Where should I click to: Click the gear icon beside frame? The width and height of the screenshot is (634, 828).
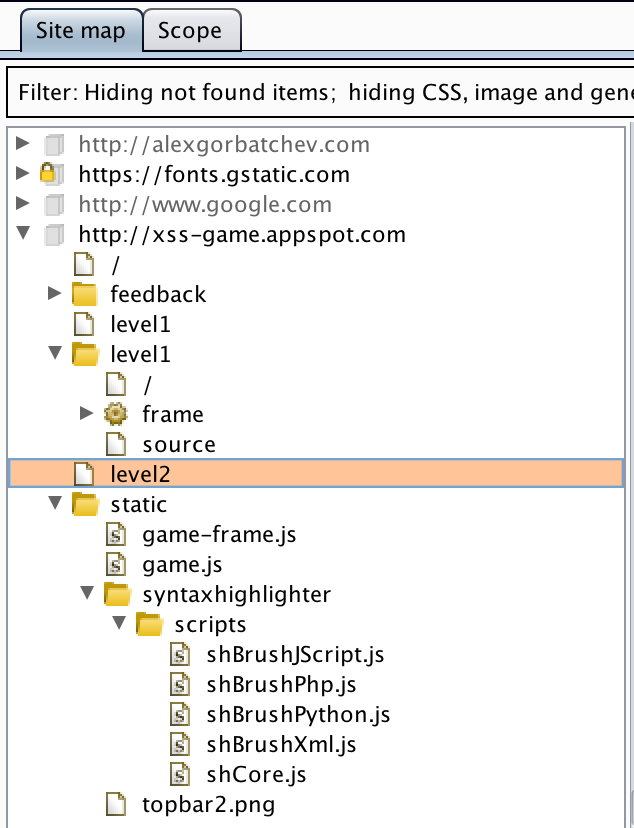[x=117, y=414]
